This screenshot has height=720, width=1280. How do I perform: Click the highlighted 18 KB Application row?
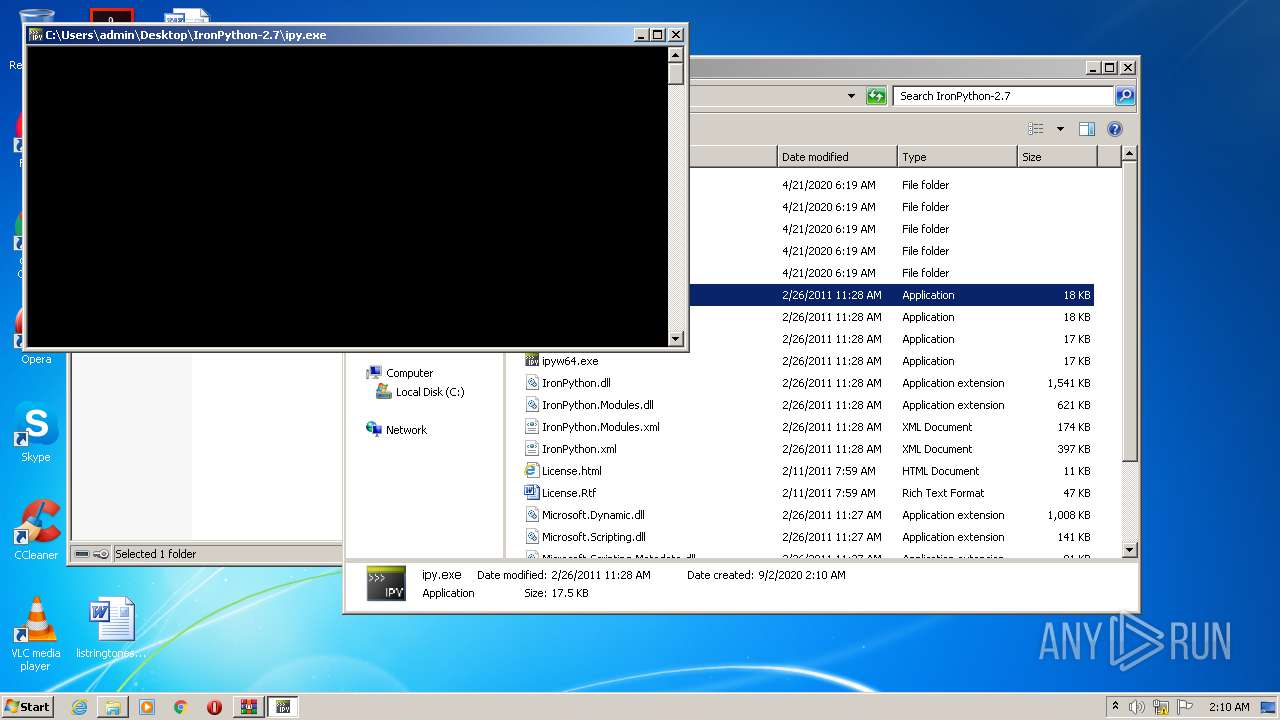891,295
